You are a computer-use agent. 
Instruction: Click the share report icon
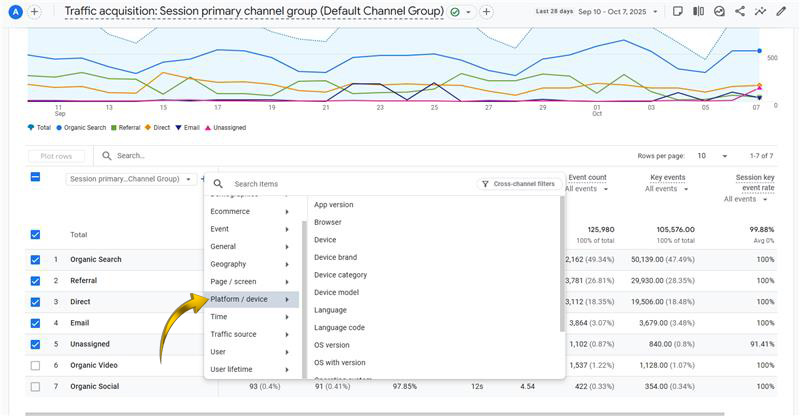point(740,12)
